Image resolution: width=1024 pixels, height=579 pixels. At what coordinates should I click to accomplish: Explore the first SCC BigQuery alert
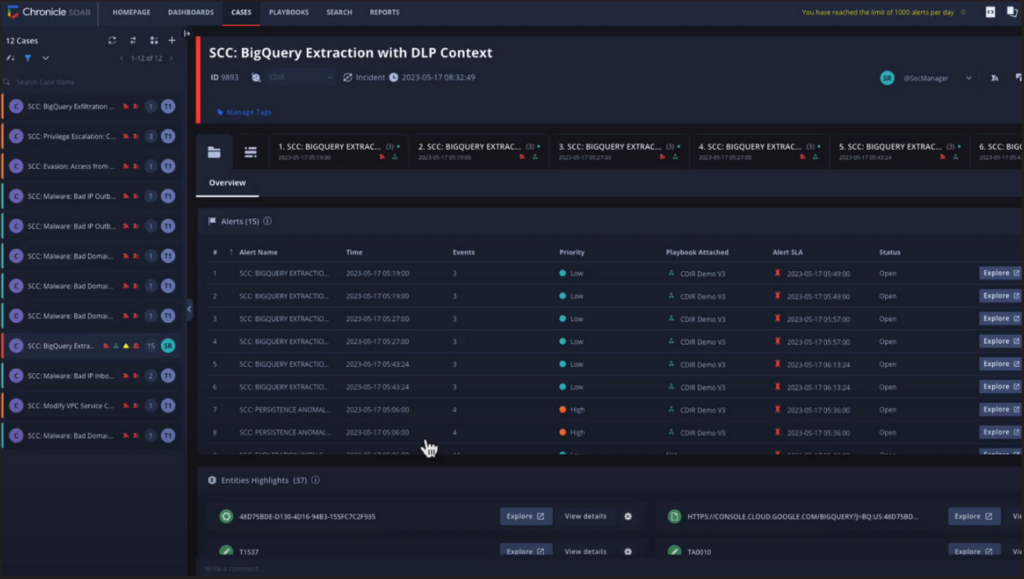pos(998,273)
